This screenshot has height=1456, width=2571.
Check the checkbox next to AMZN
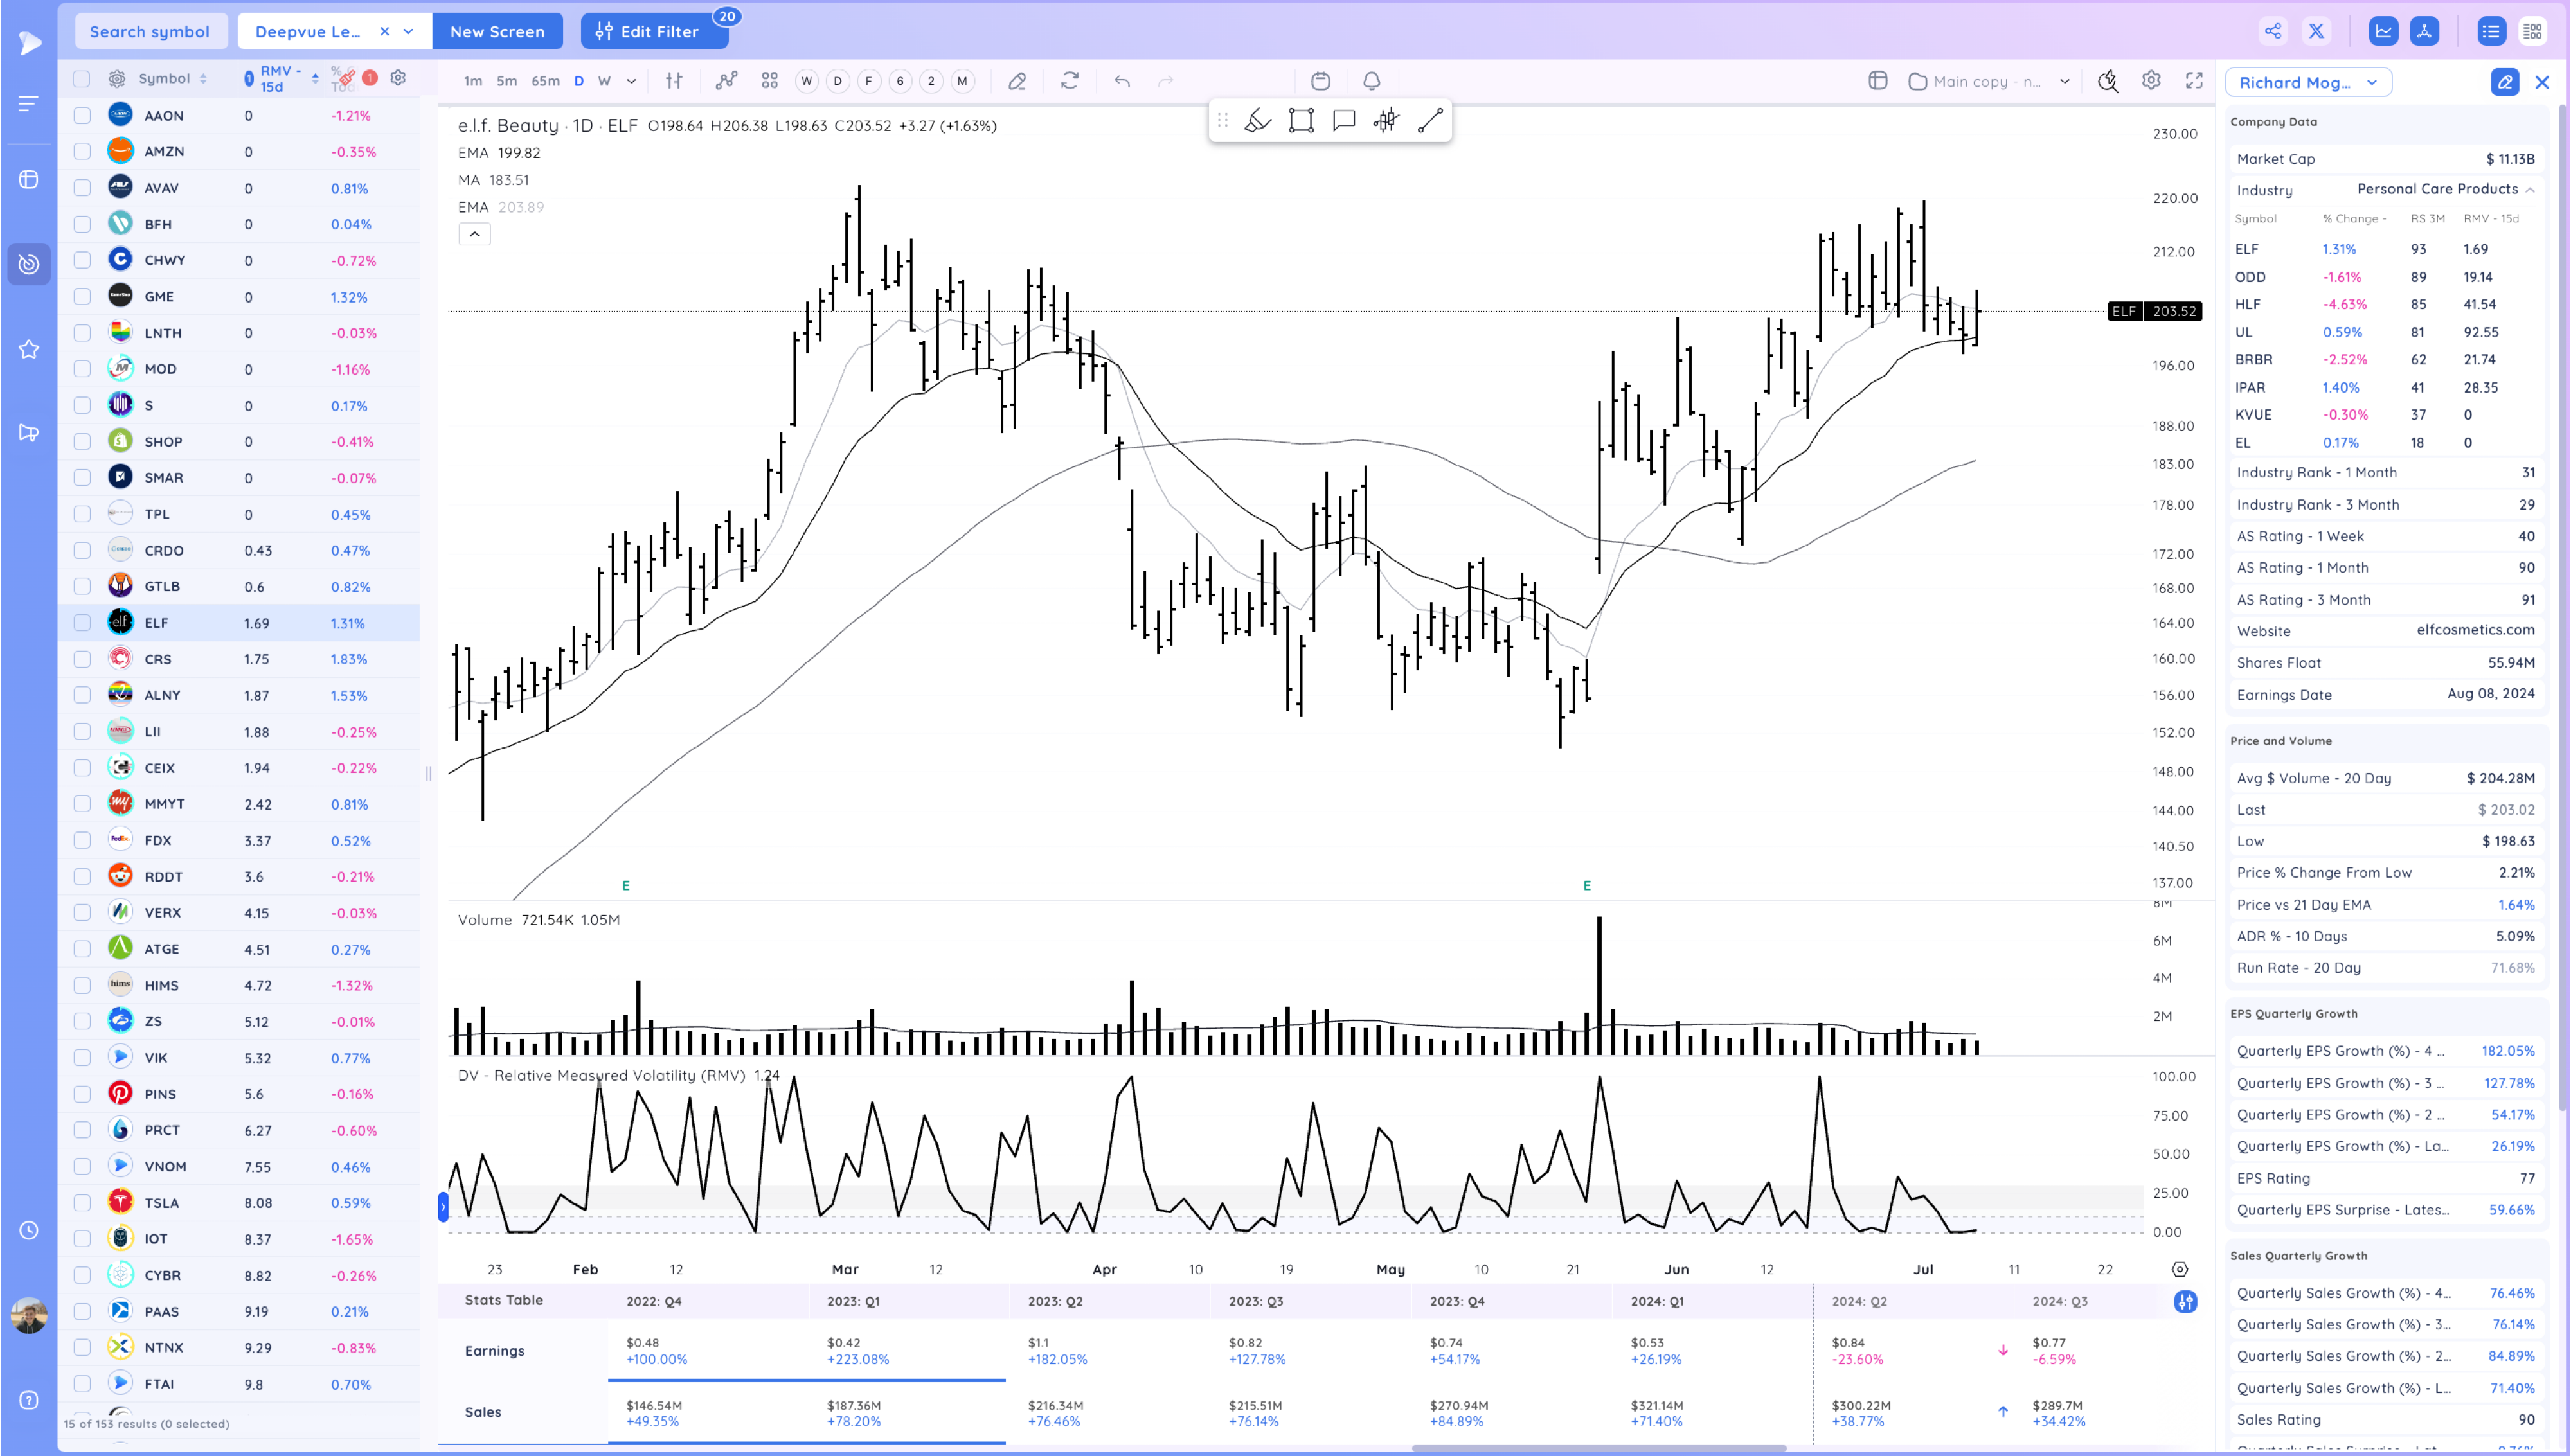pyautogui.click(x=82, y=152)
